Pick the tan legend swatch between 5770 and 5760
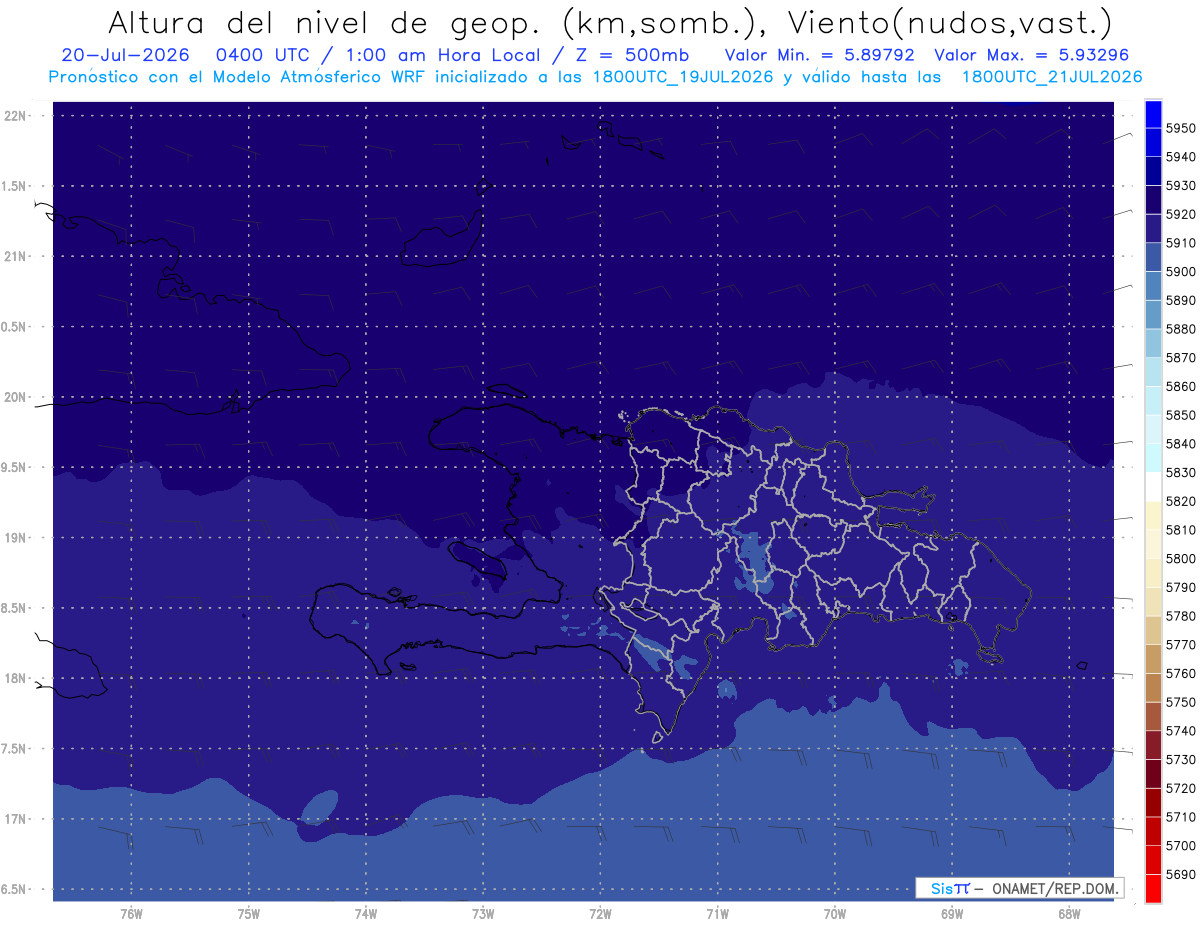 click(1152, 658)
